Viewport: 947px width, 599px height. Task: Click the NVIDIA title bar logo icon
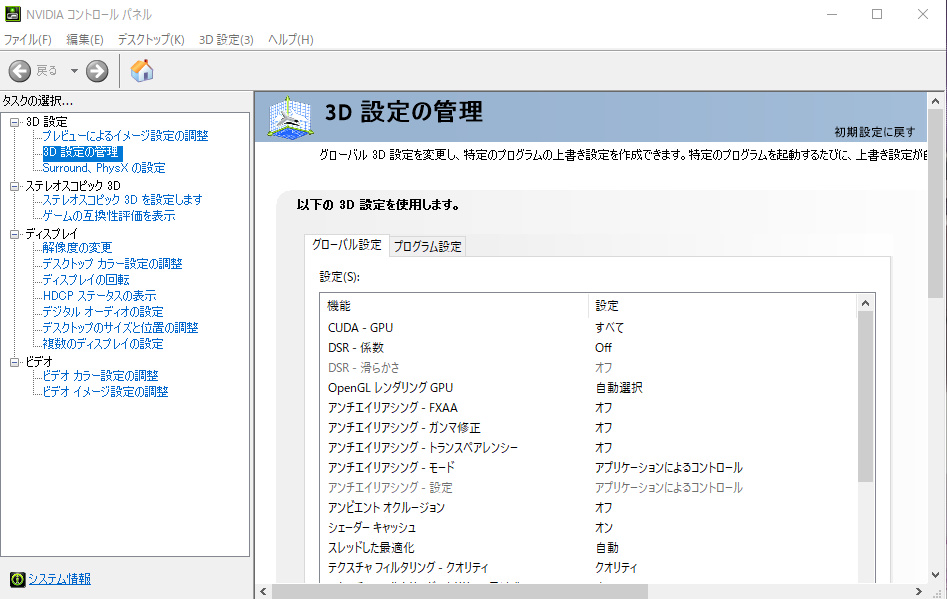coord(13,14)
